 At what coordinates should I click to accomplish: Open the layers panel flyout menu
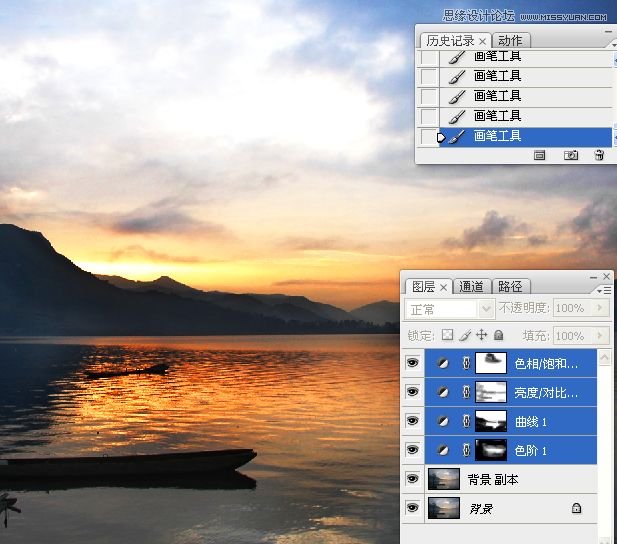pyautogui.click(x=604, y=291)
